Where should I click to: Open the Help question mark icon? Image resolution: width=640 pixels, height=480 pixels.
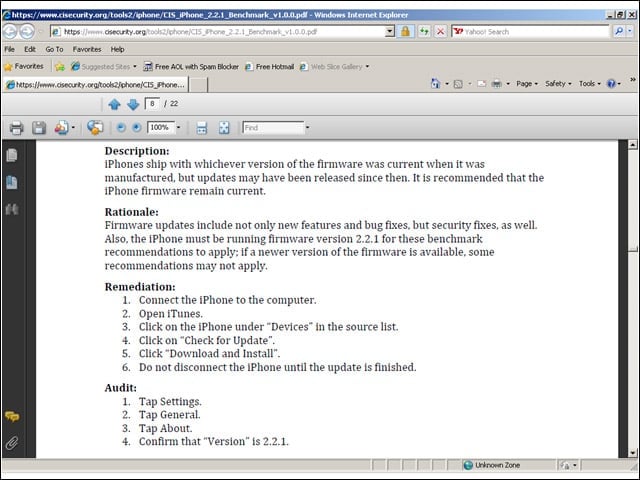coord(611,84)
